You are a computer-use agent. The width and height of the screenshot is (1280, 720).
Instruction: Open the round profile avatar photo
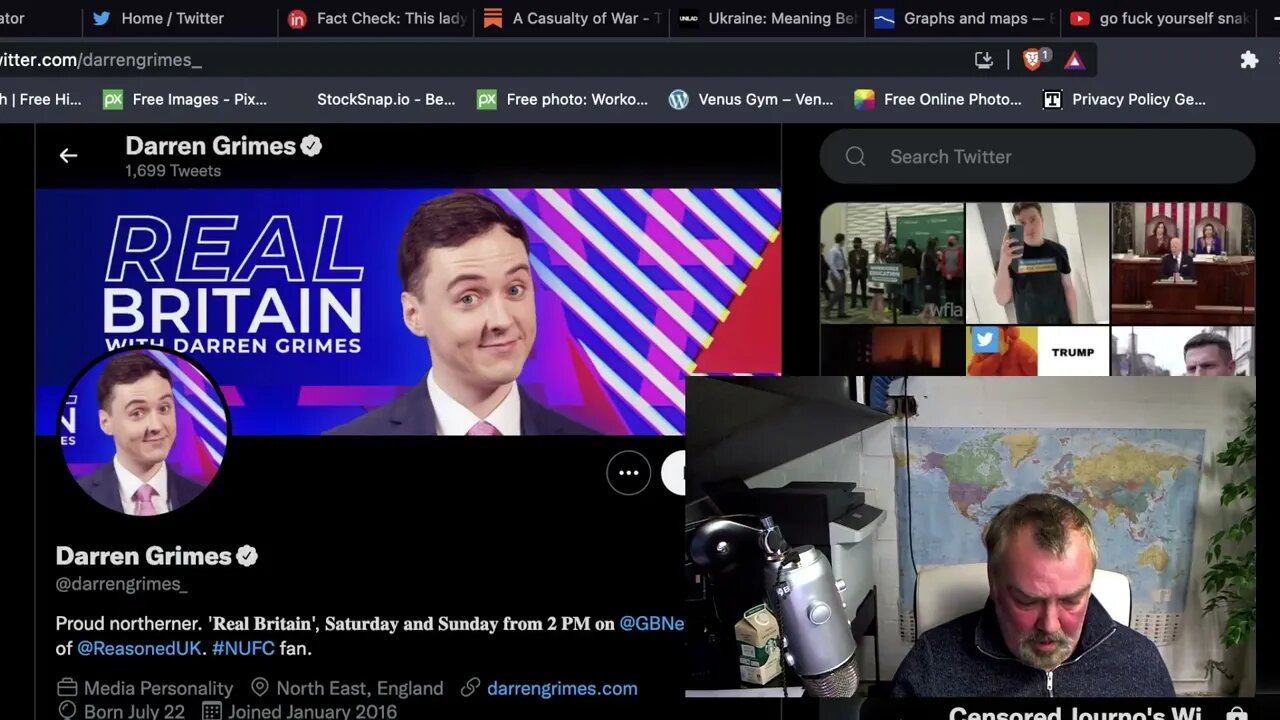coord(145,432)
